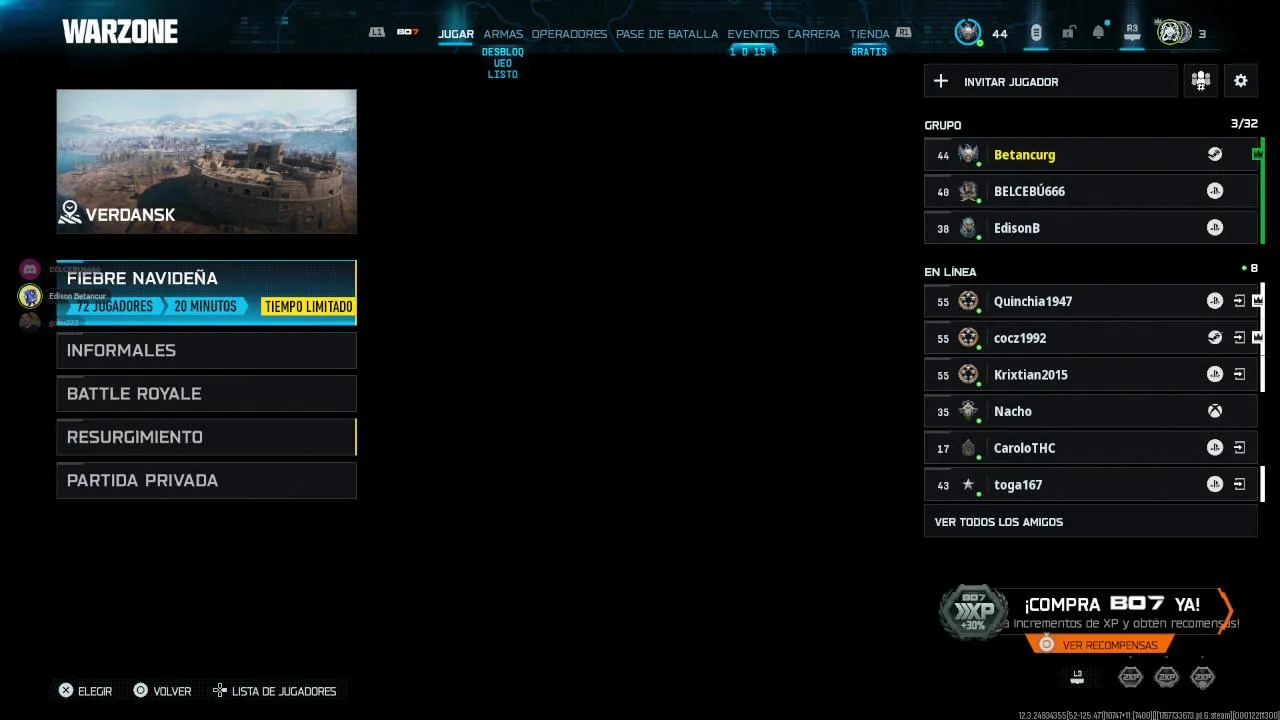Click the VOLVER prompt at bottom
Image resolution: width=1280 pixels, height=720 pixels.
(x=162, y=691)
